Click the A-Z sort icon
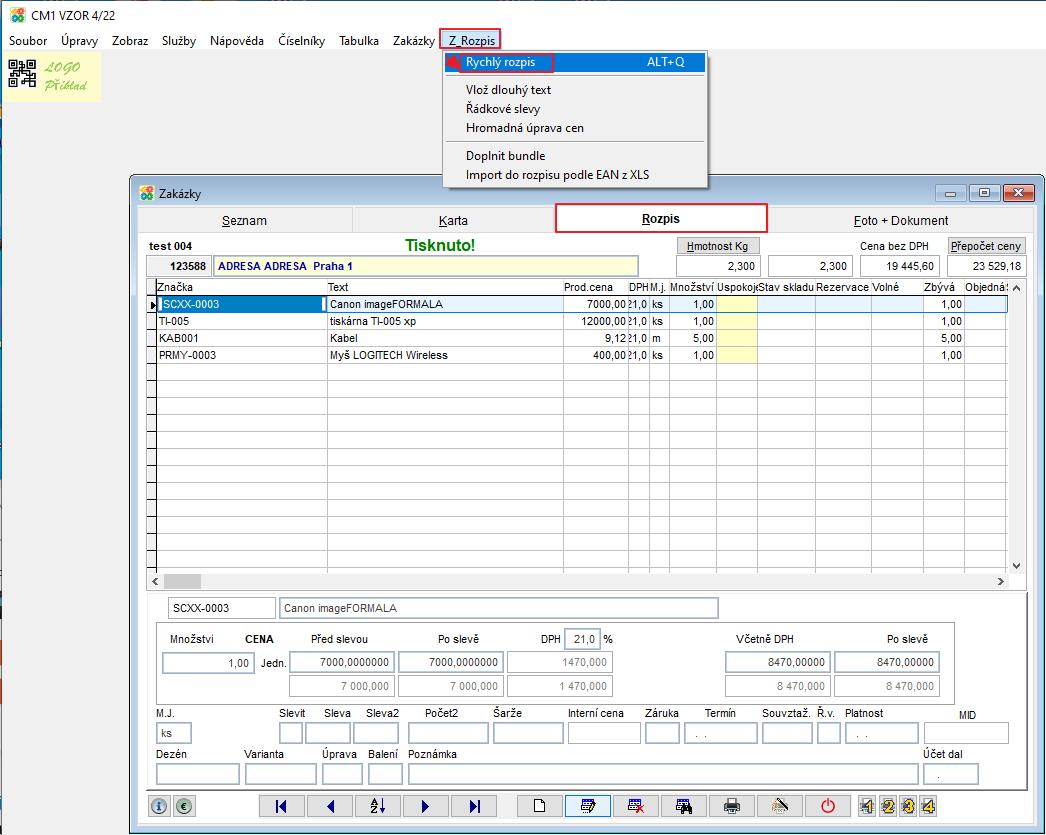 (378, 806)
